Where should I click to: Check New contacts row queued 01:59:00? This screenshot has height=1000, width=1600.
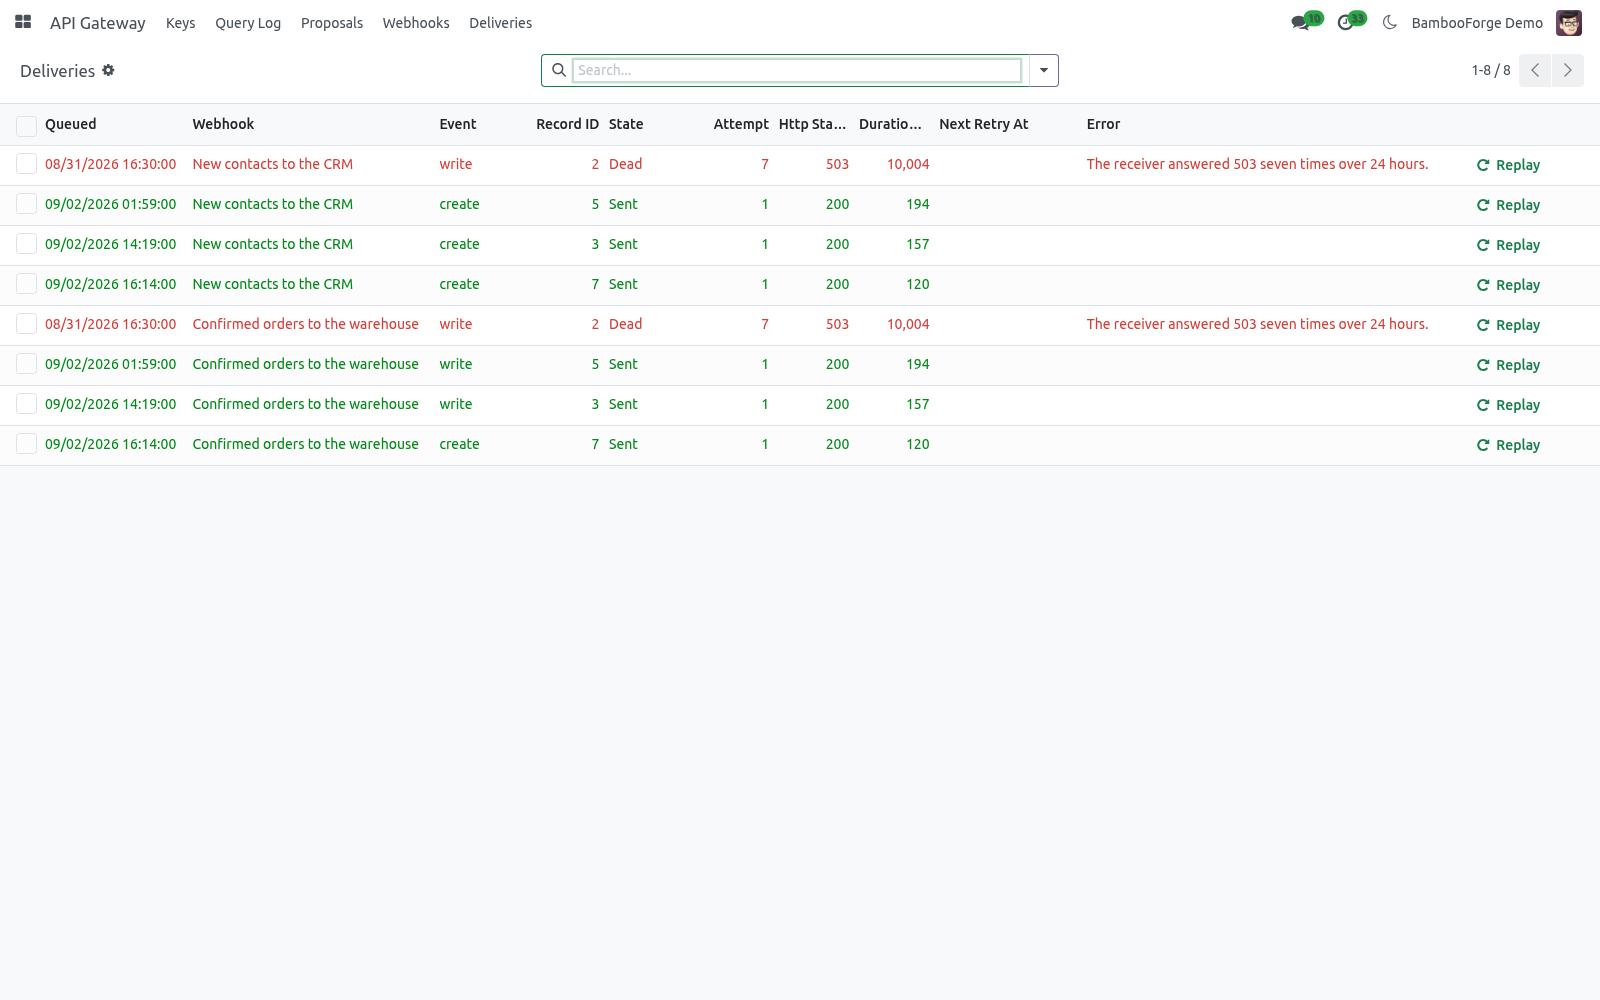coord(26,204)
